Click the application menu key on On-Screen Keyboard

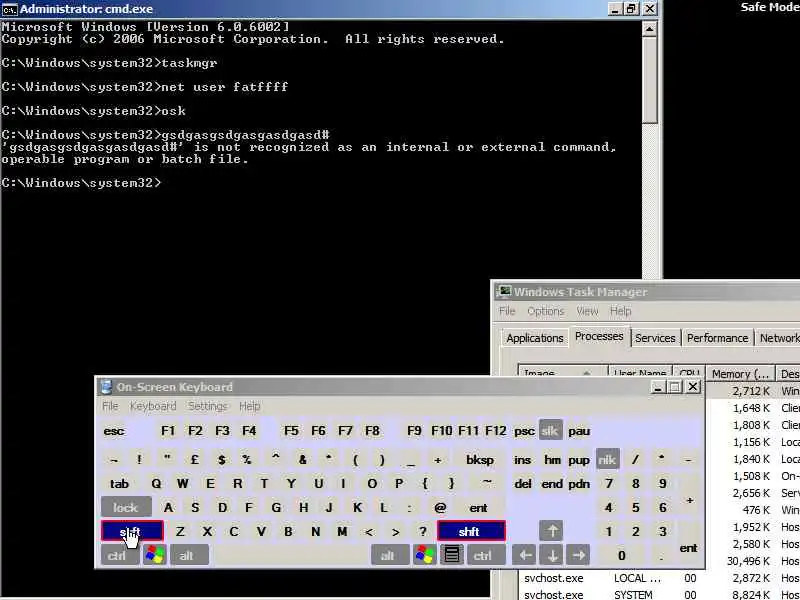pos(452,555)
